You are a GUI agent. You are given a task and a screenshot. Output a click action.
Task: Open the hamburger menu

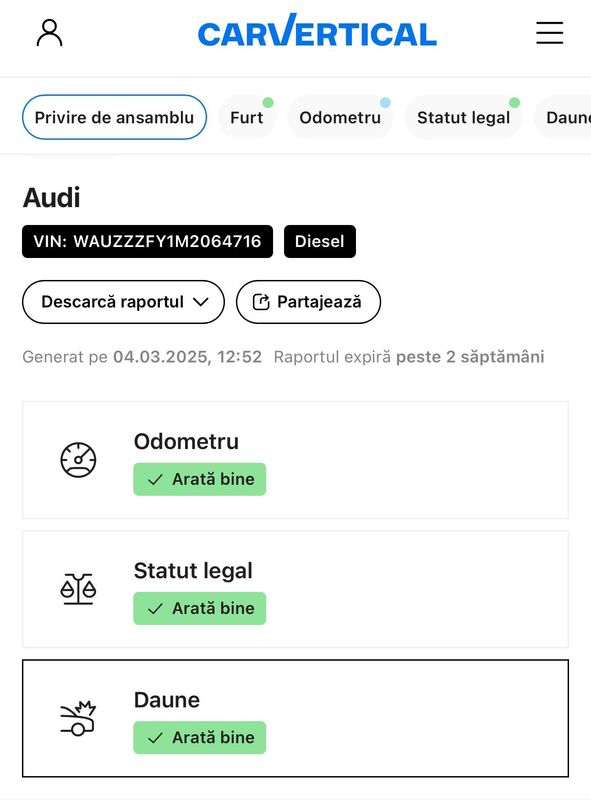pos(550,33)
